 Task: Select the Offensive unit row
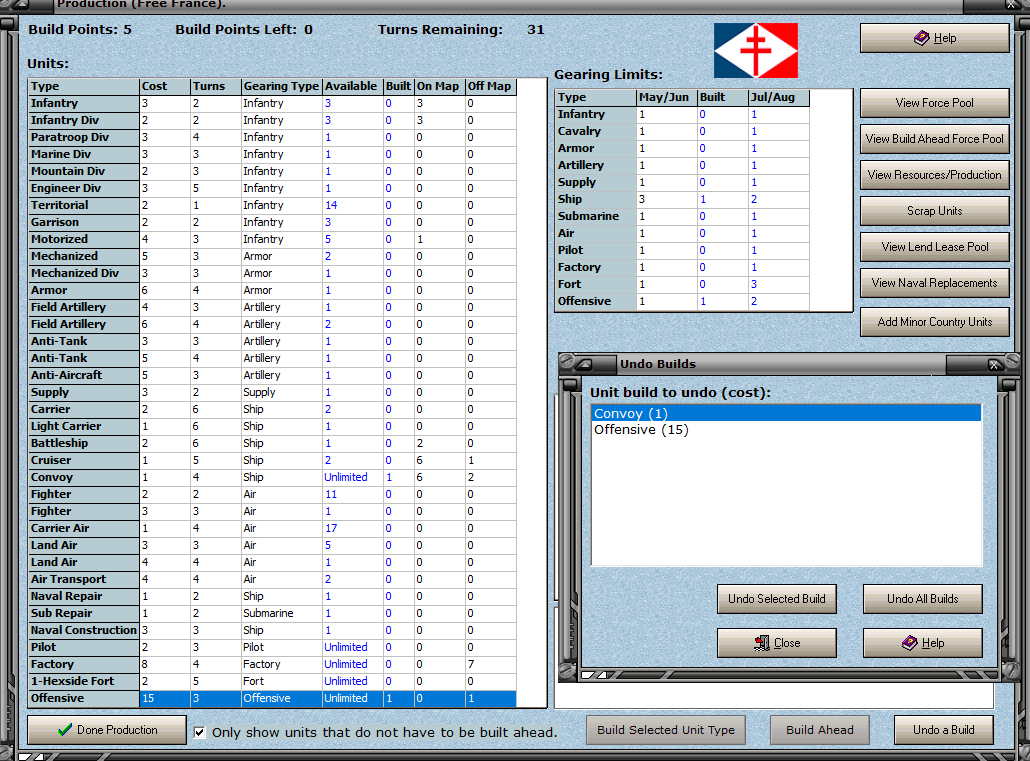(273, 699)
